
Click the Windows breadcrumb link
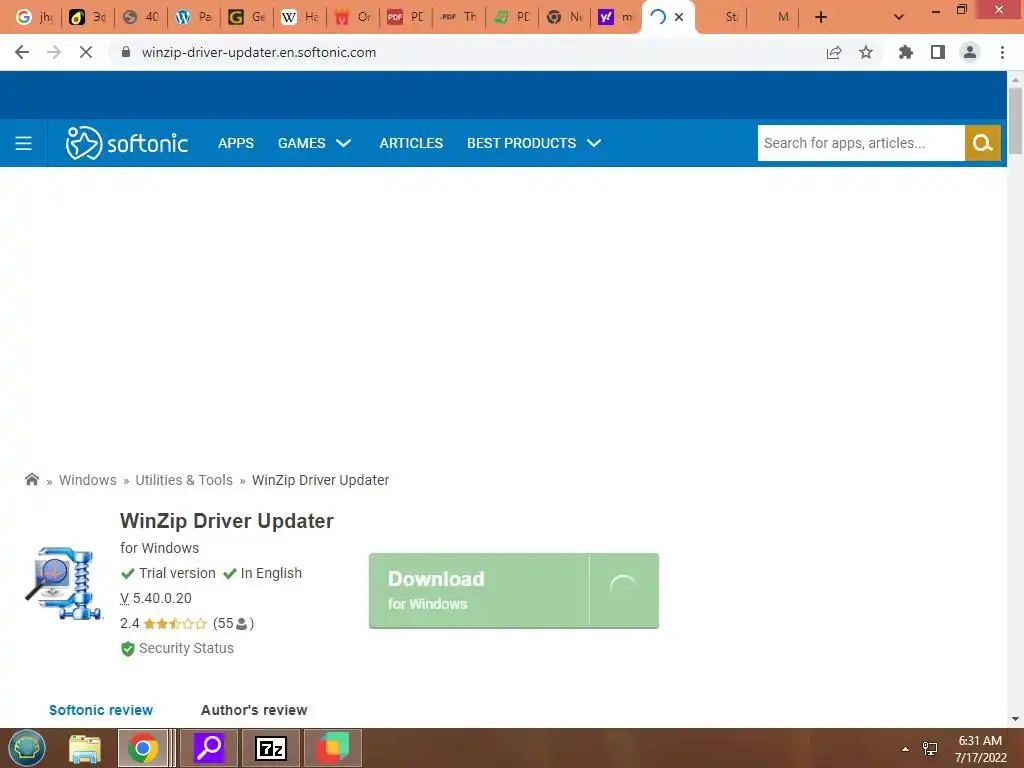point(88,480)
